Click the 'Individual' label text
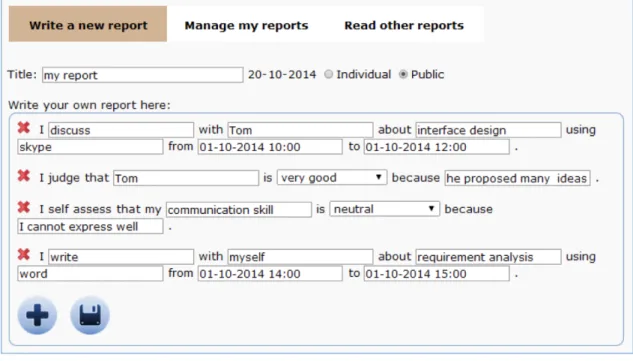The image size is (633, 361). coord(363,74)
